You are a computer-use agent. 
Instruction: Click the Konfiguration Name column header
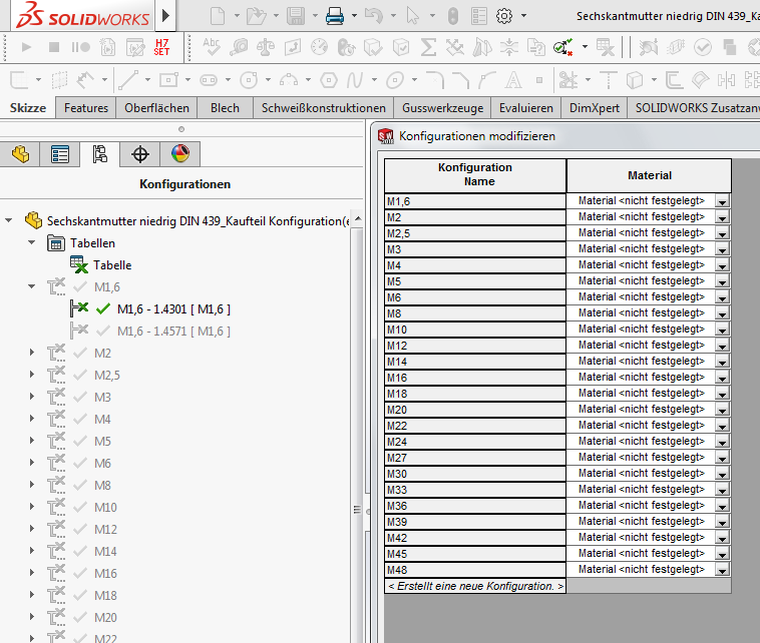pos(475,174)
